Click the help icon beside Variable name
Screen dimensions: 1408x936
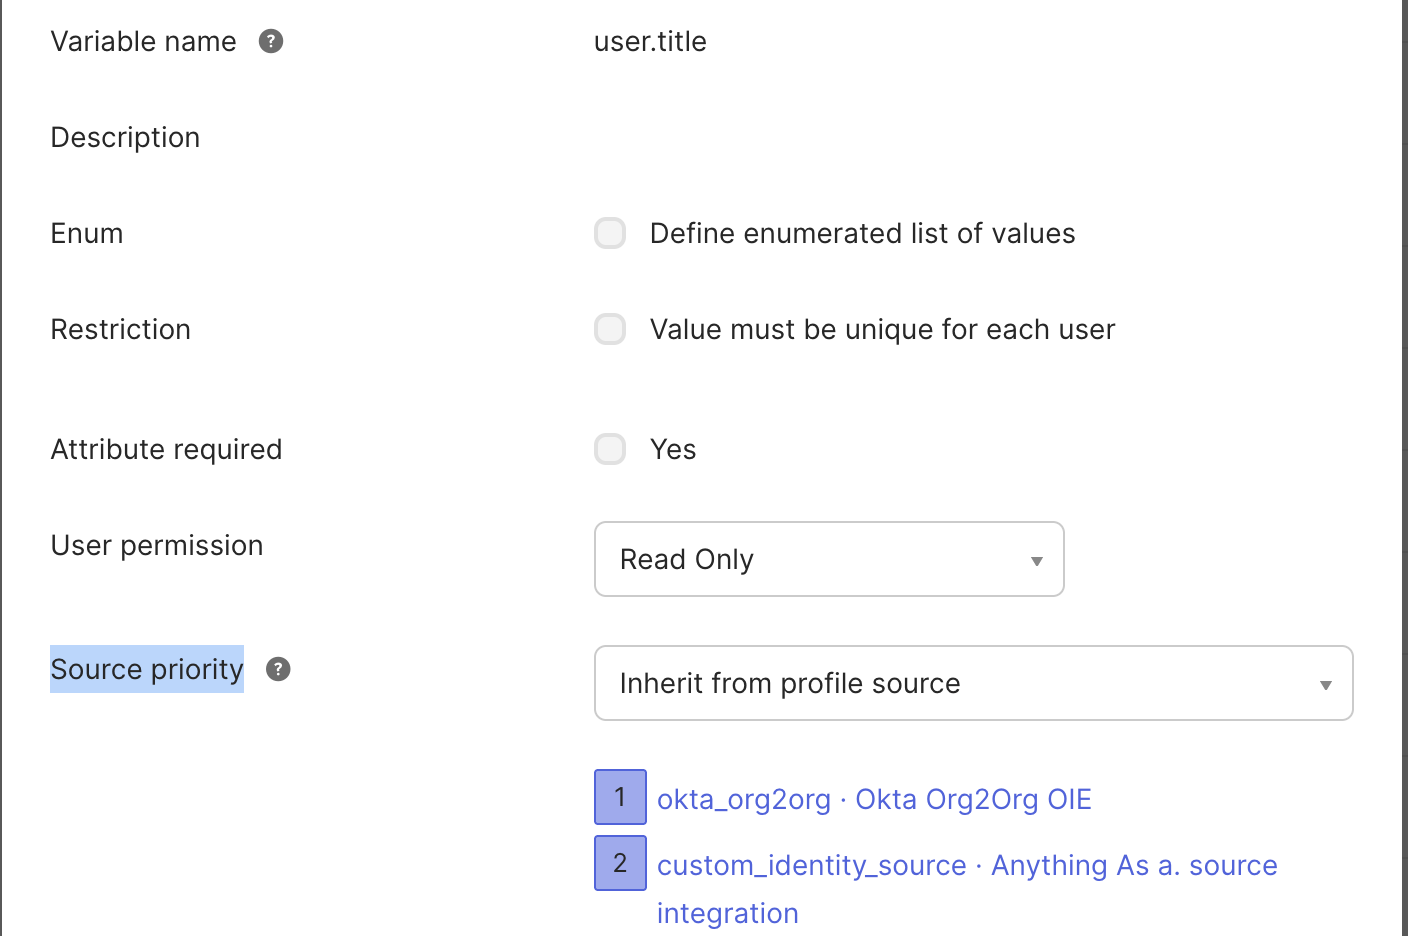point(271,41)
